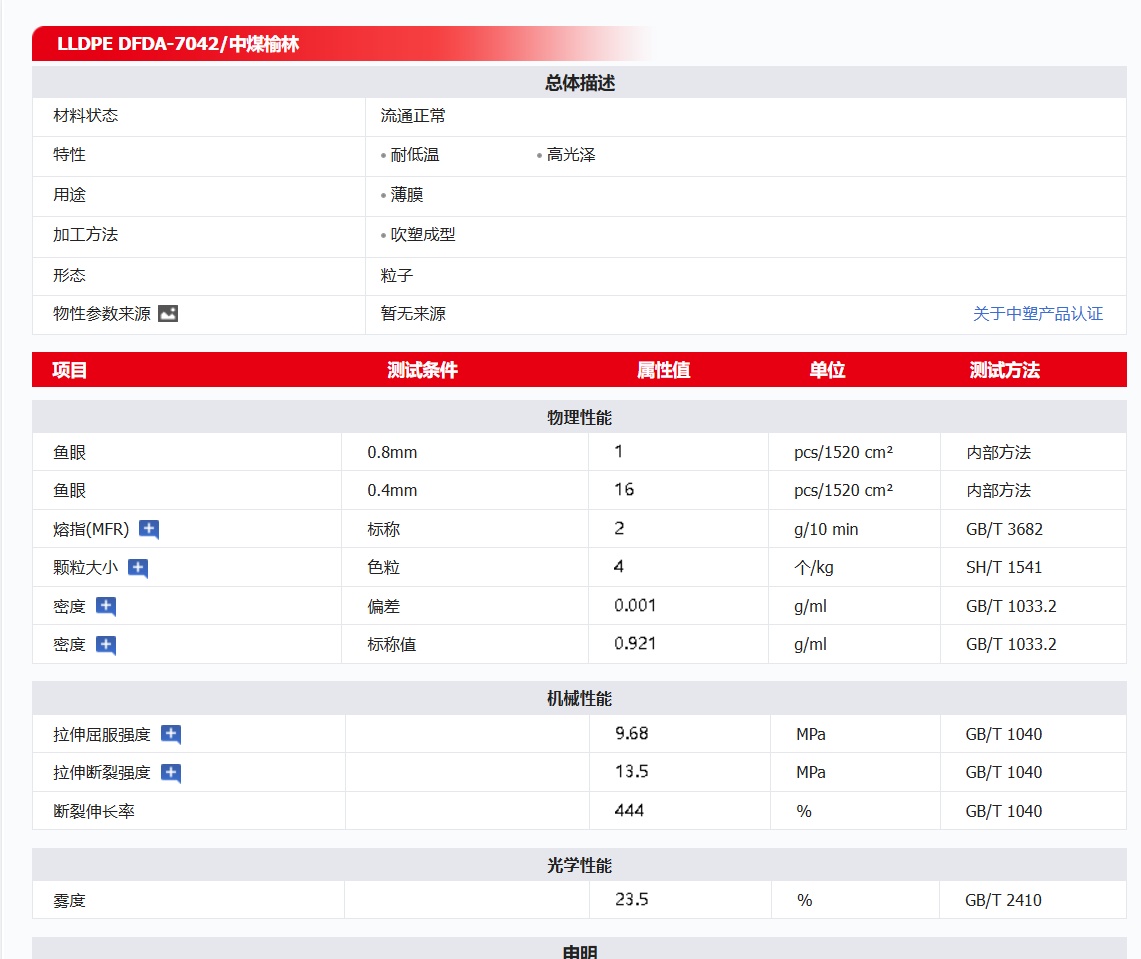Click the 断裂伸长率 label
This screenshot has width=1141, height=959.
[x=94, y=811]
